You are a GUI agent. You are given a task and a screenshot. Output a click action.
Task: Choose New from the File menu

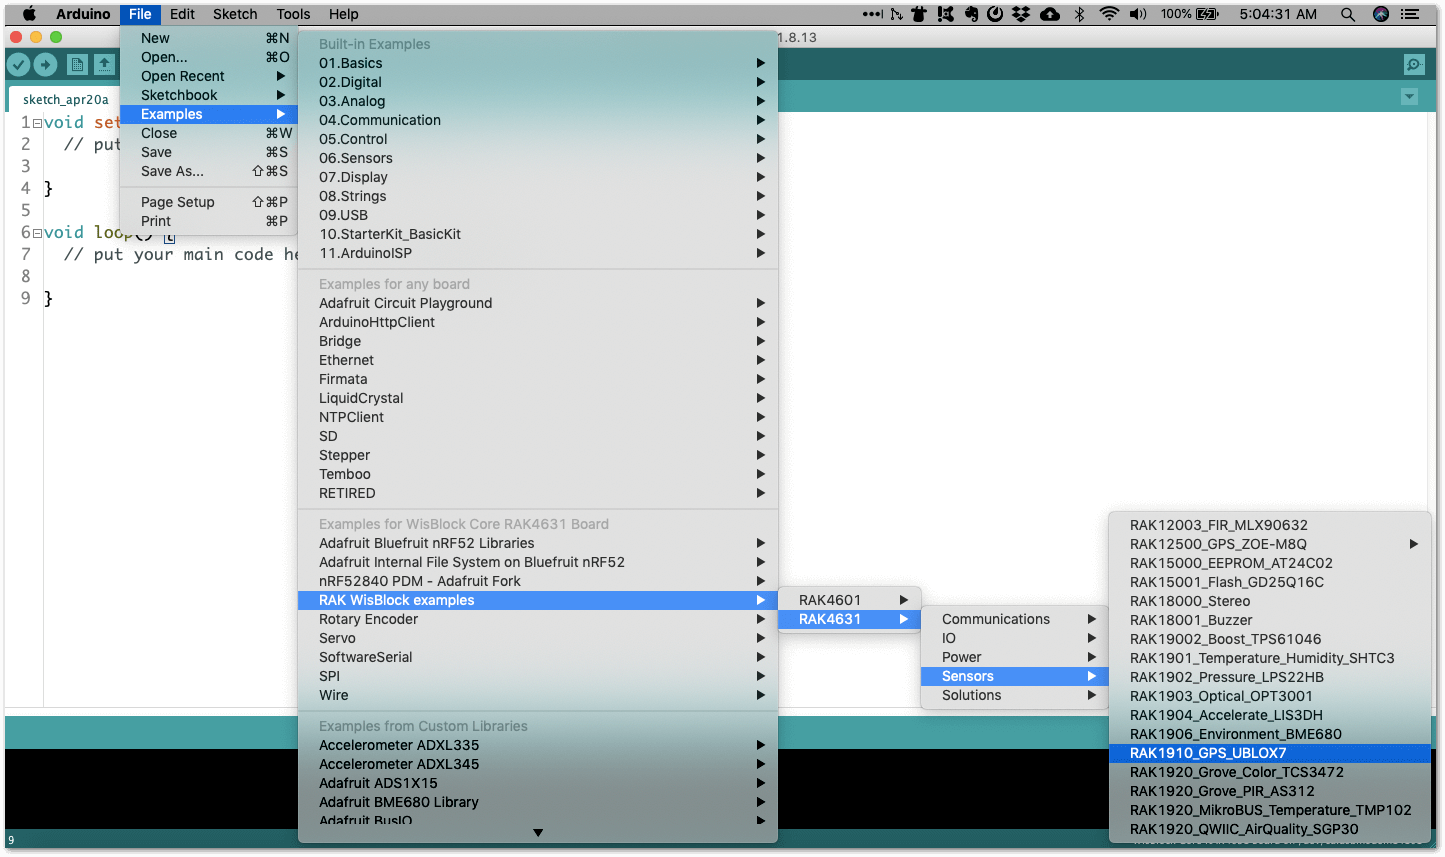(209, 38)
